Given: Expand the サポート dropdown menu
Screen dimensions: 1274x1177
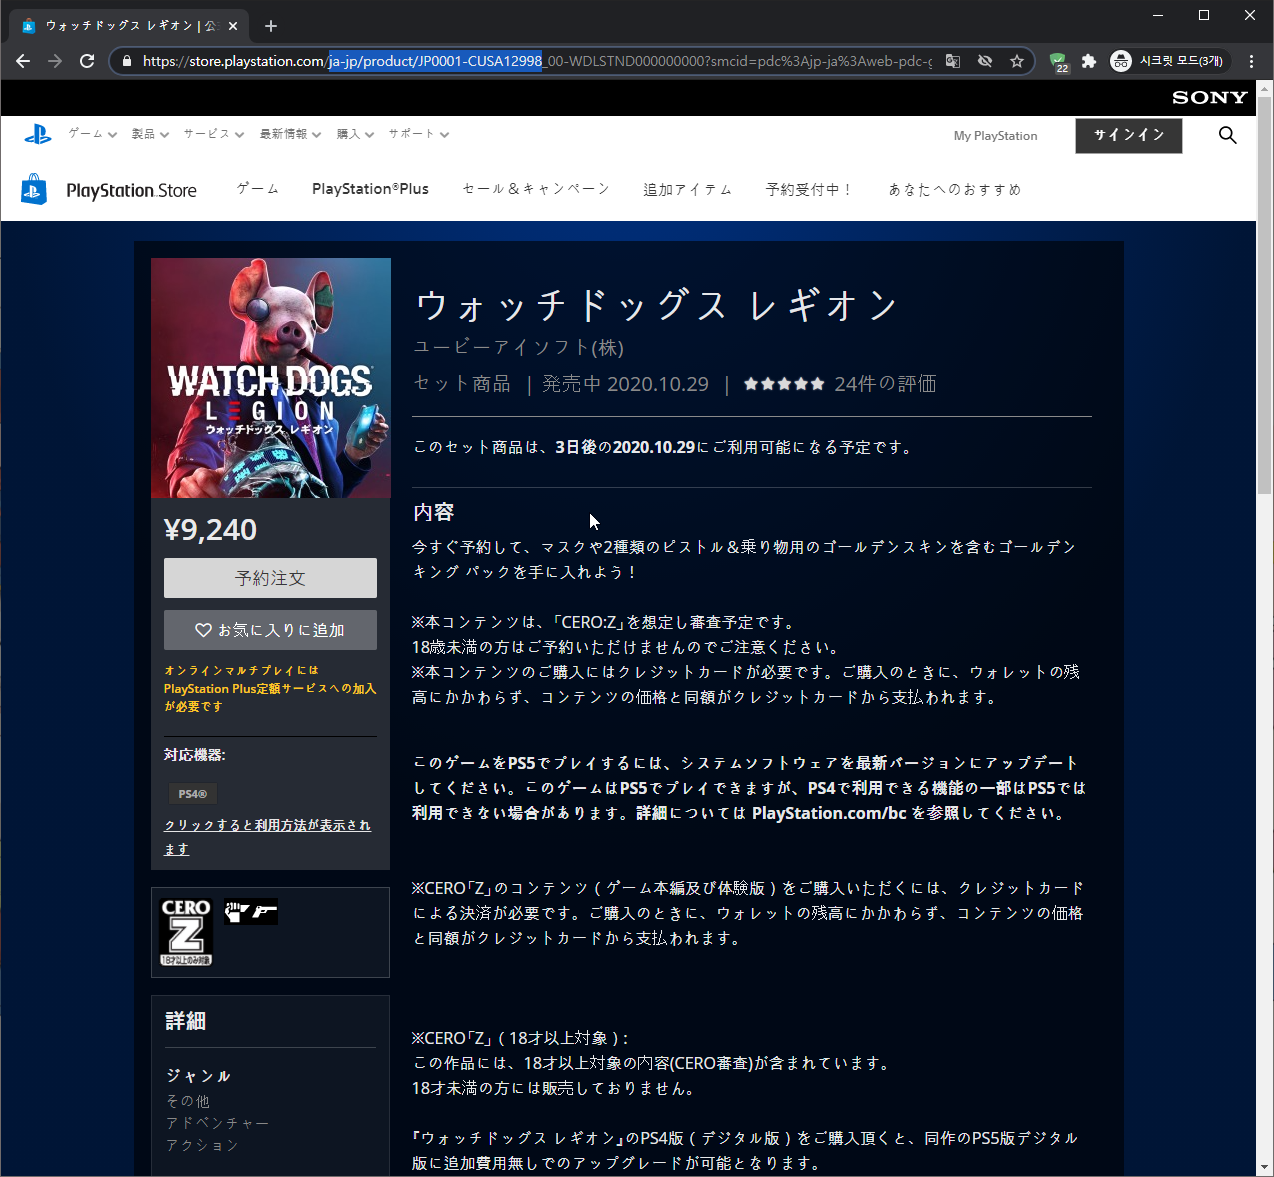Looking at the screenshot, I should point(418,134).
